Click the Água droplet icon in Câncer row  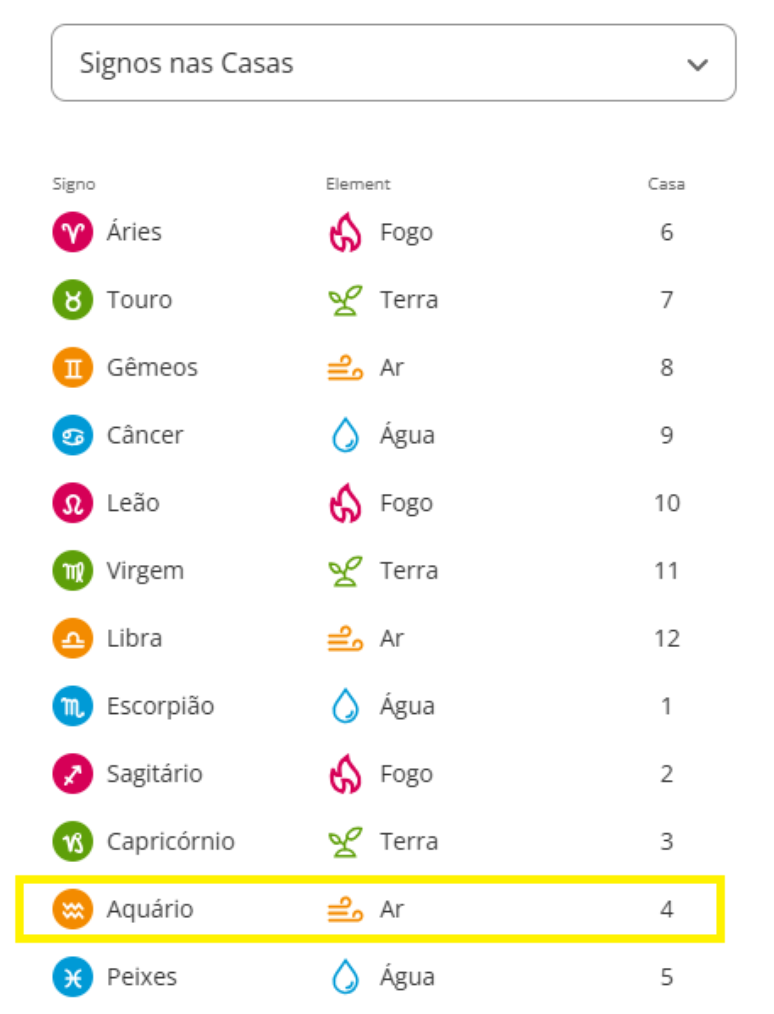pos(345,436)
